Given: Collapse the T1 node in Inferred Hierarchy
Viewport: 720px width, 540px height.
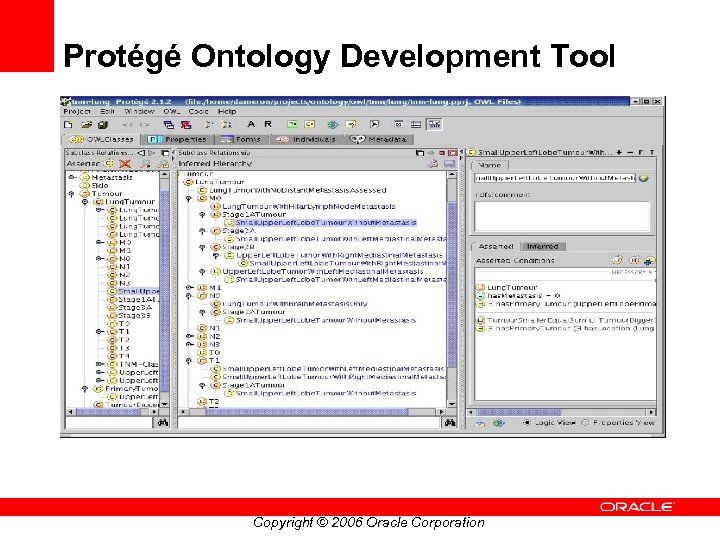Looking at the screenshot, I should click(x=189, y=361).
